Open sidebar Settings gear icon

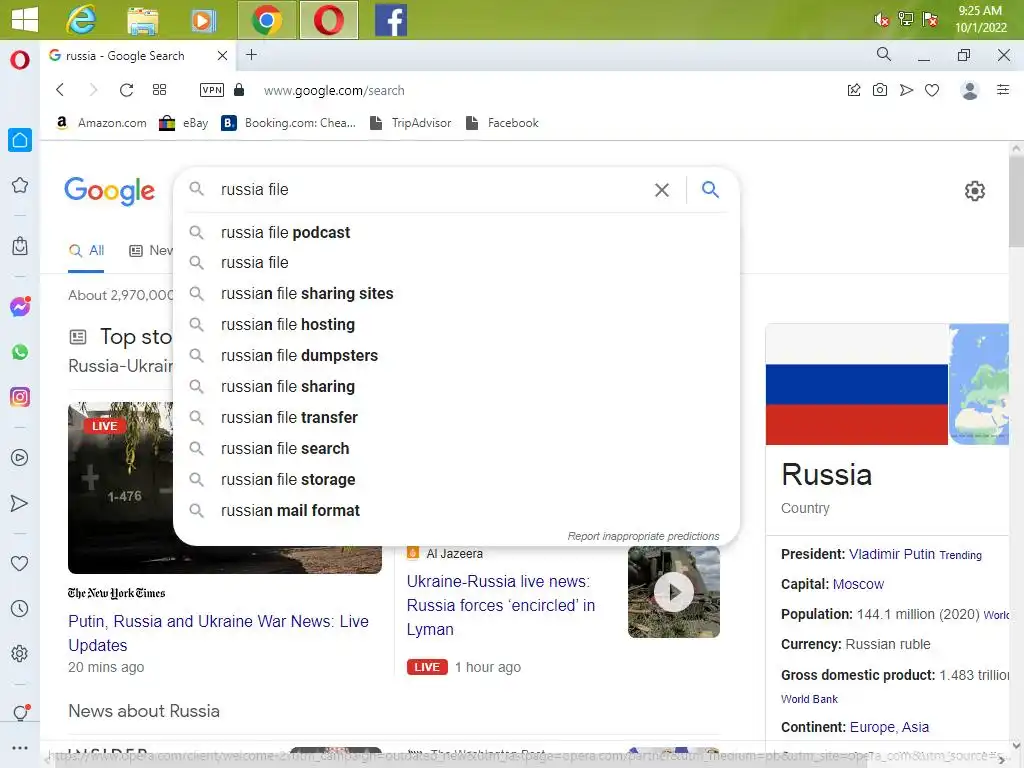click(x=20, y=654)
